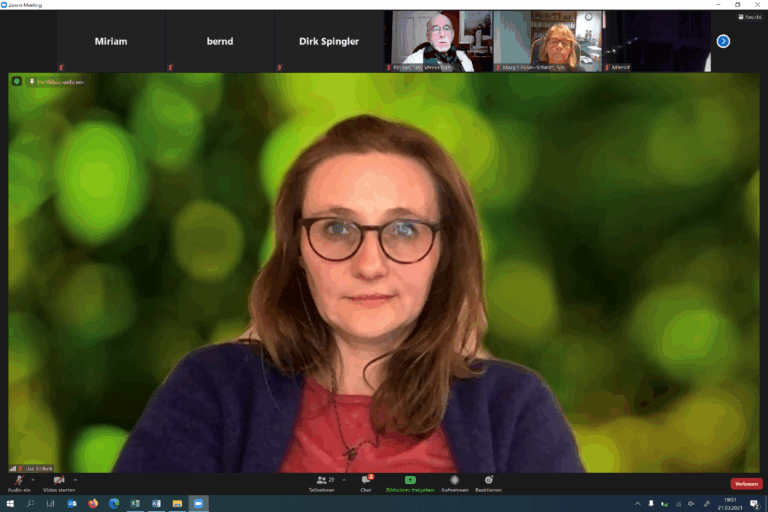Image resolution: width=768 pixels, height=512 pixels.
Task: Expand audio options arrow next to microphone
Action: point(33,479)
